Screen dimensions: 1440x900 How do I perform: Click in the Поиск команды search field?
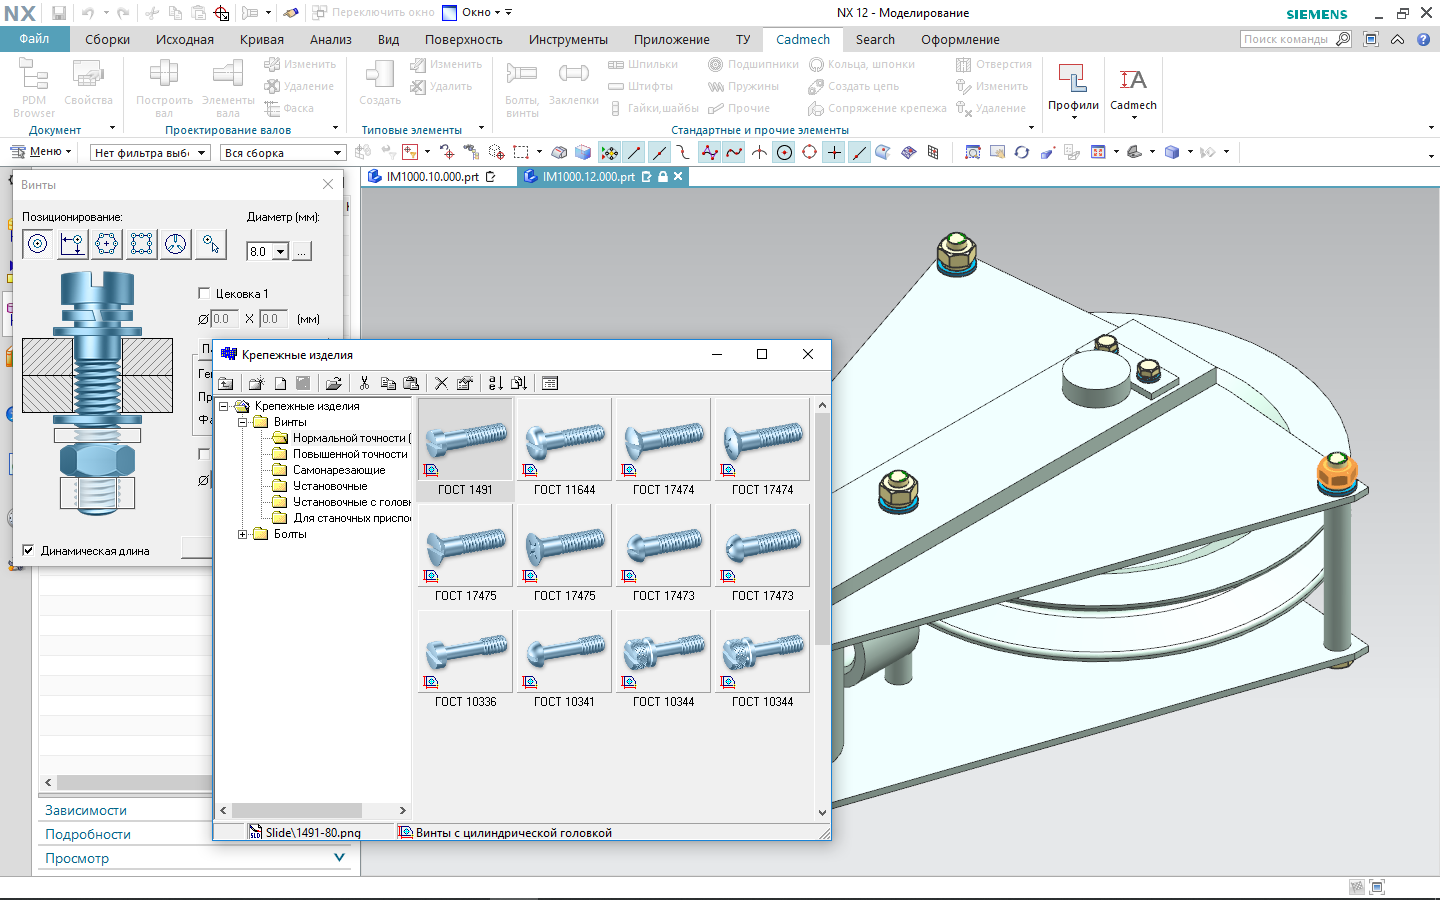pos(1286,39)
